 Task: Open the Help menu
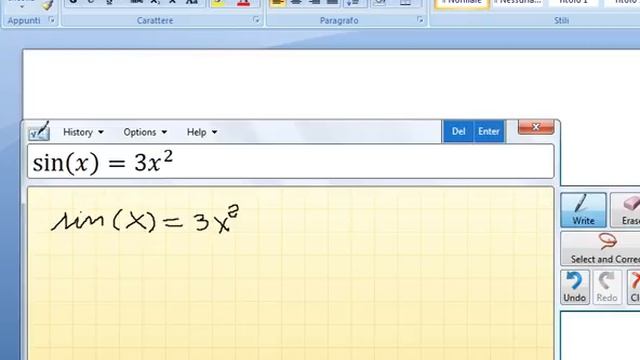point(202,132)
